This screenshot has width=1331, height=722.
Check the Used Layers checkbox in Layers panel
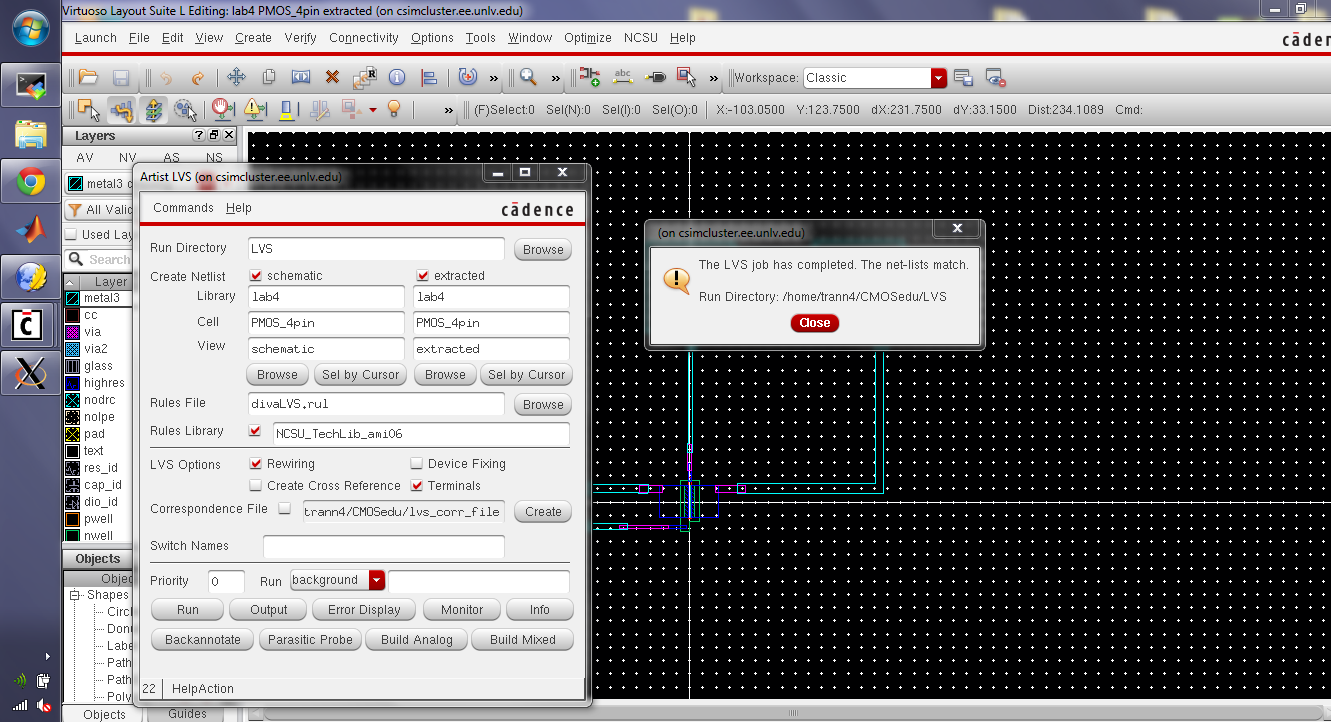[x=71, y=234]
